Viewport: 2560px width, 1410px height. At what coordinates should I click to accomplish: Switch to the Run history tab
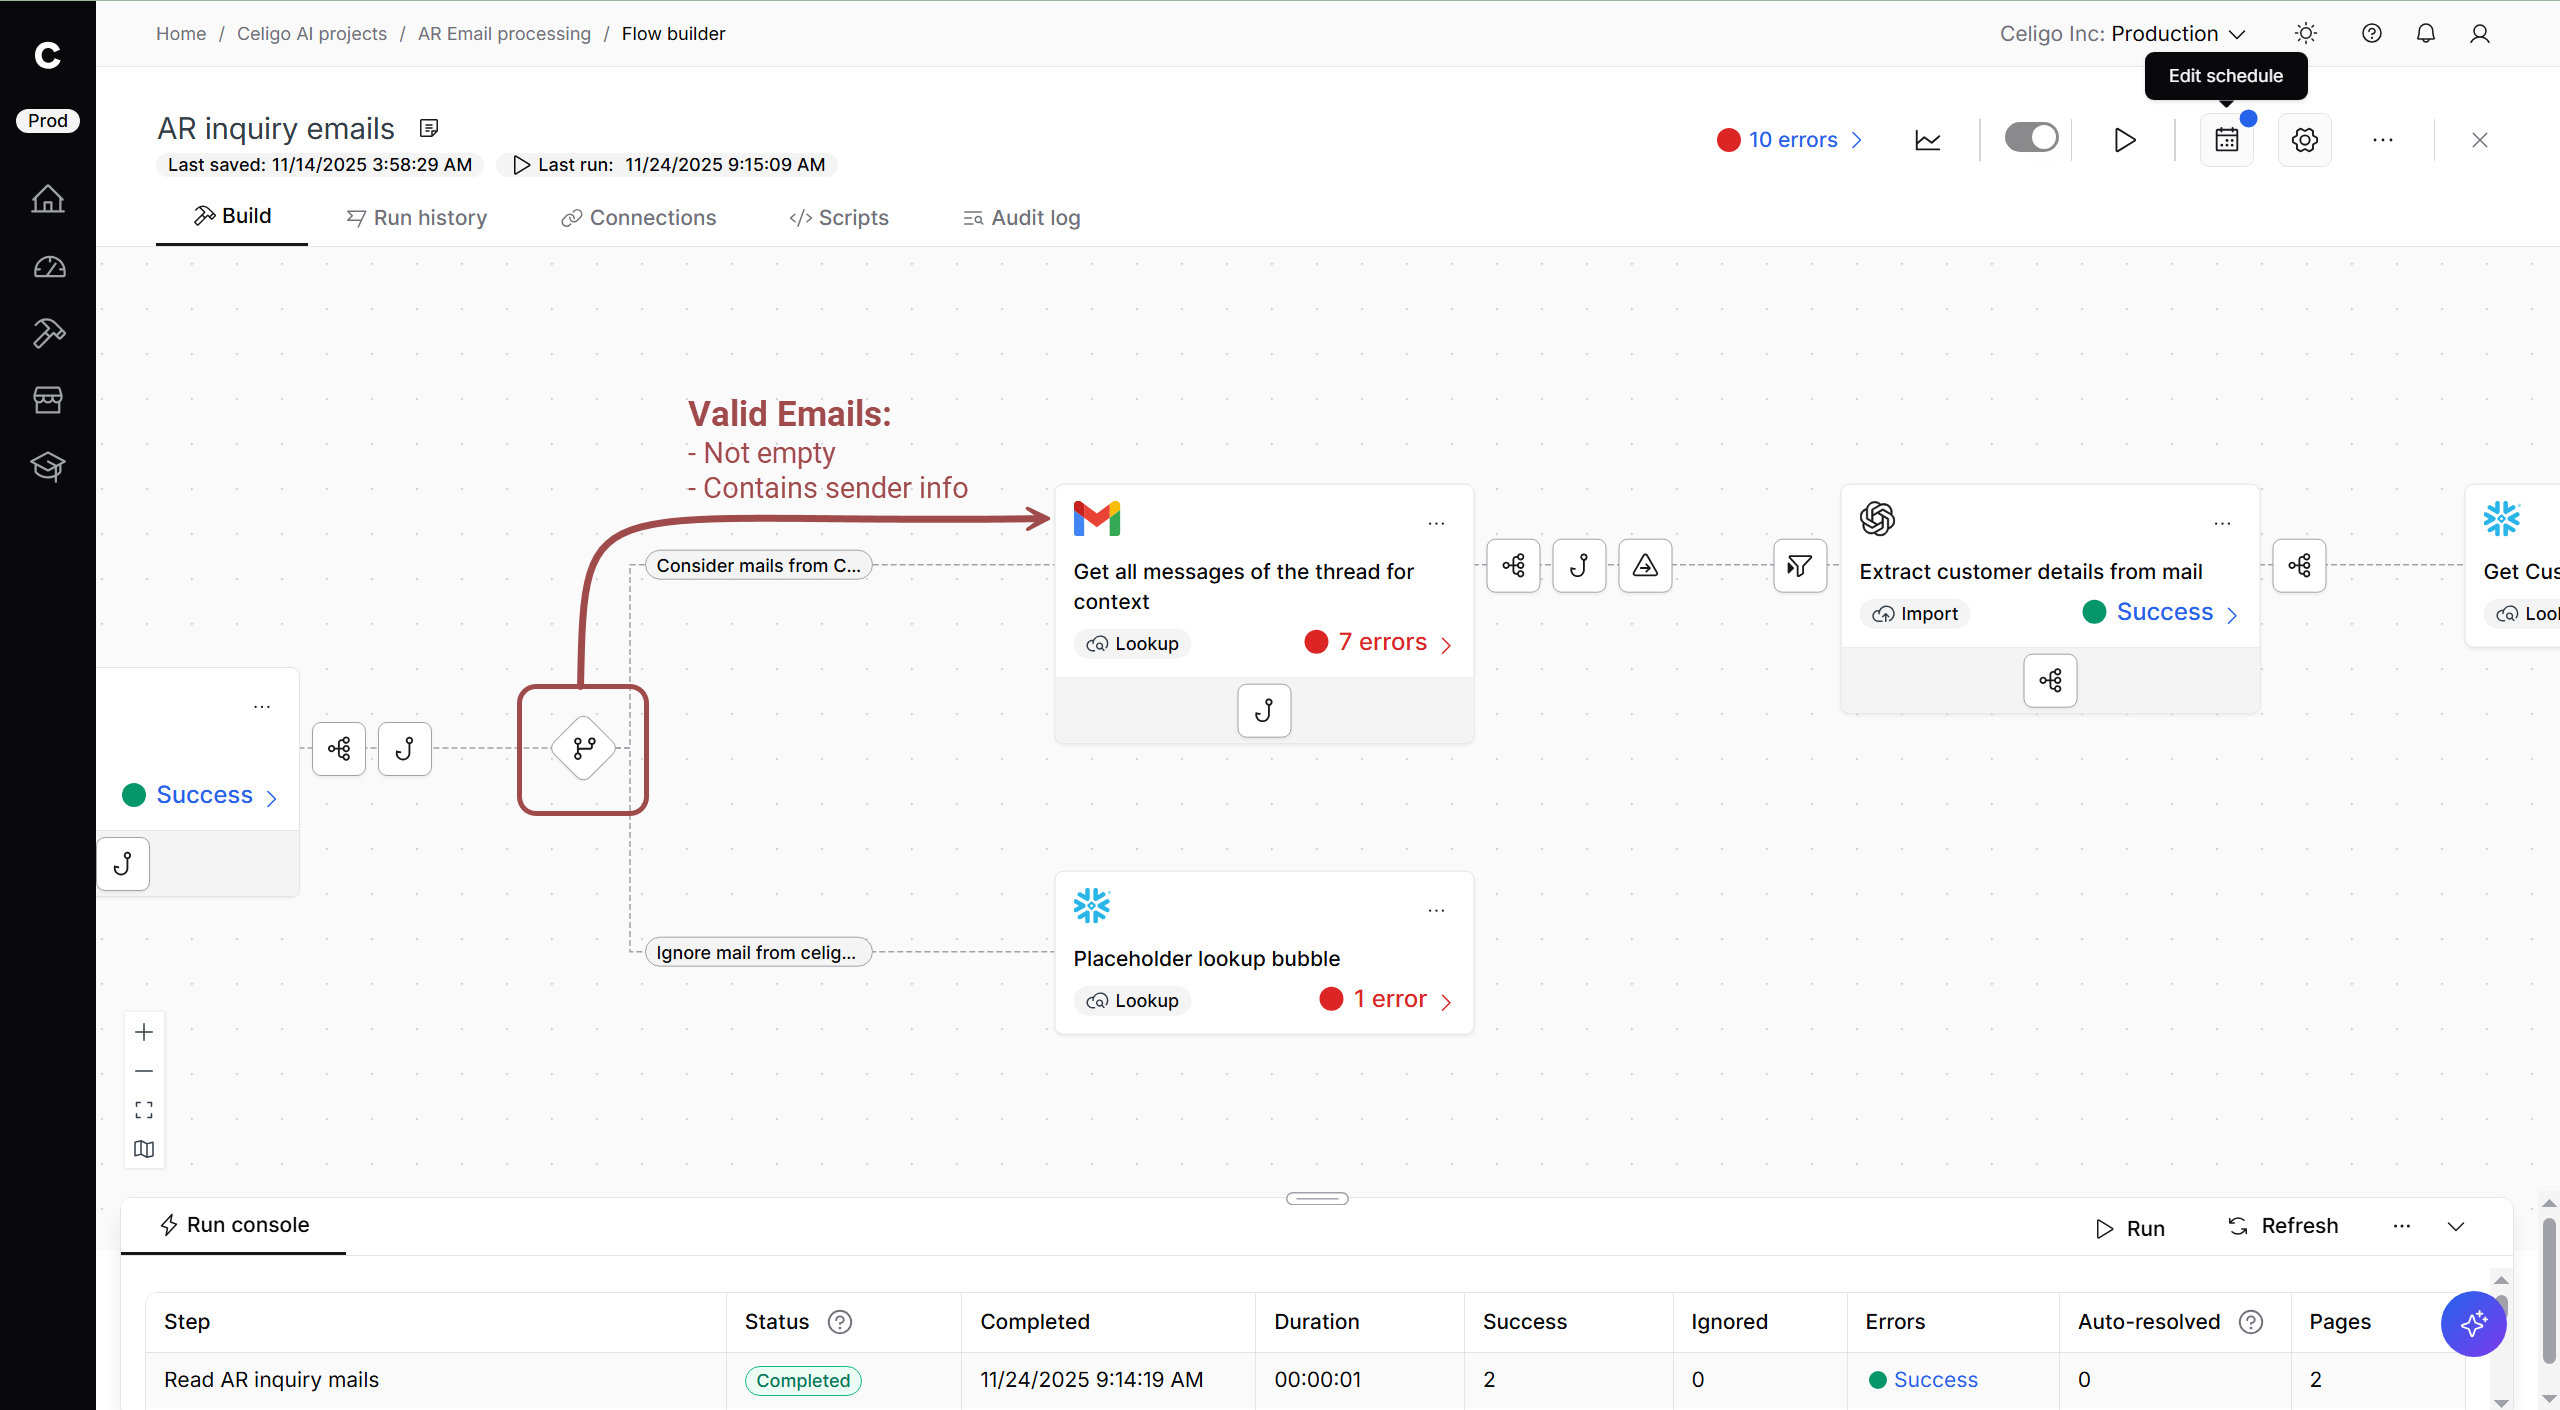(417, 218)
